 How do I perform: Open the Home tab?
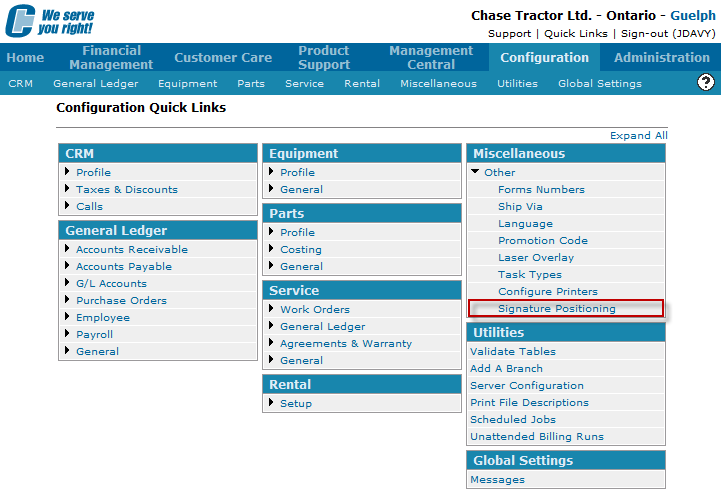(x=25, y=57)
